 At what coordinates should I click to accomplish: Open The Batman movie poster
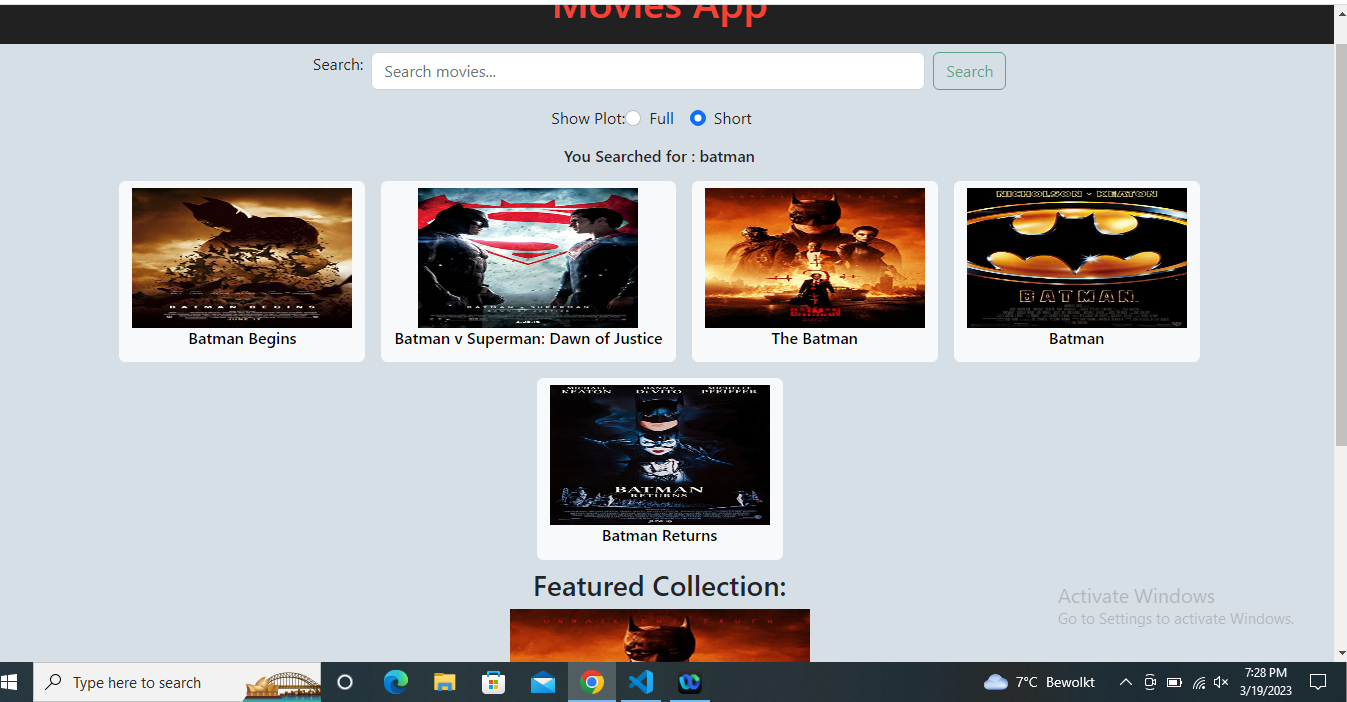815,258
